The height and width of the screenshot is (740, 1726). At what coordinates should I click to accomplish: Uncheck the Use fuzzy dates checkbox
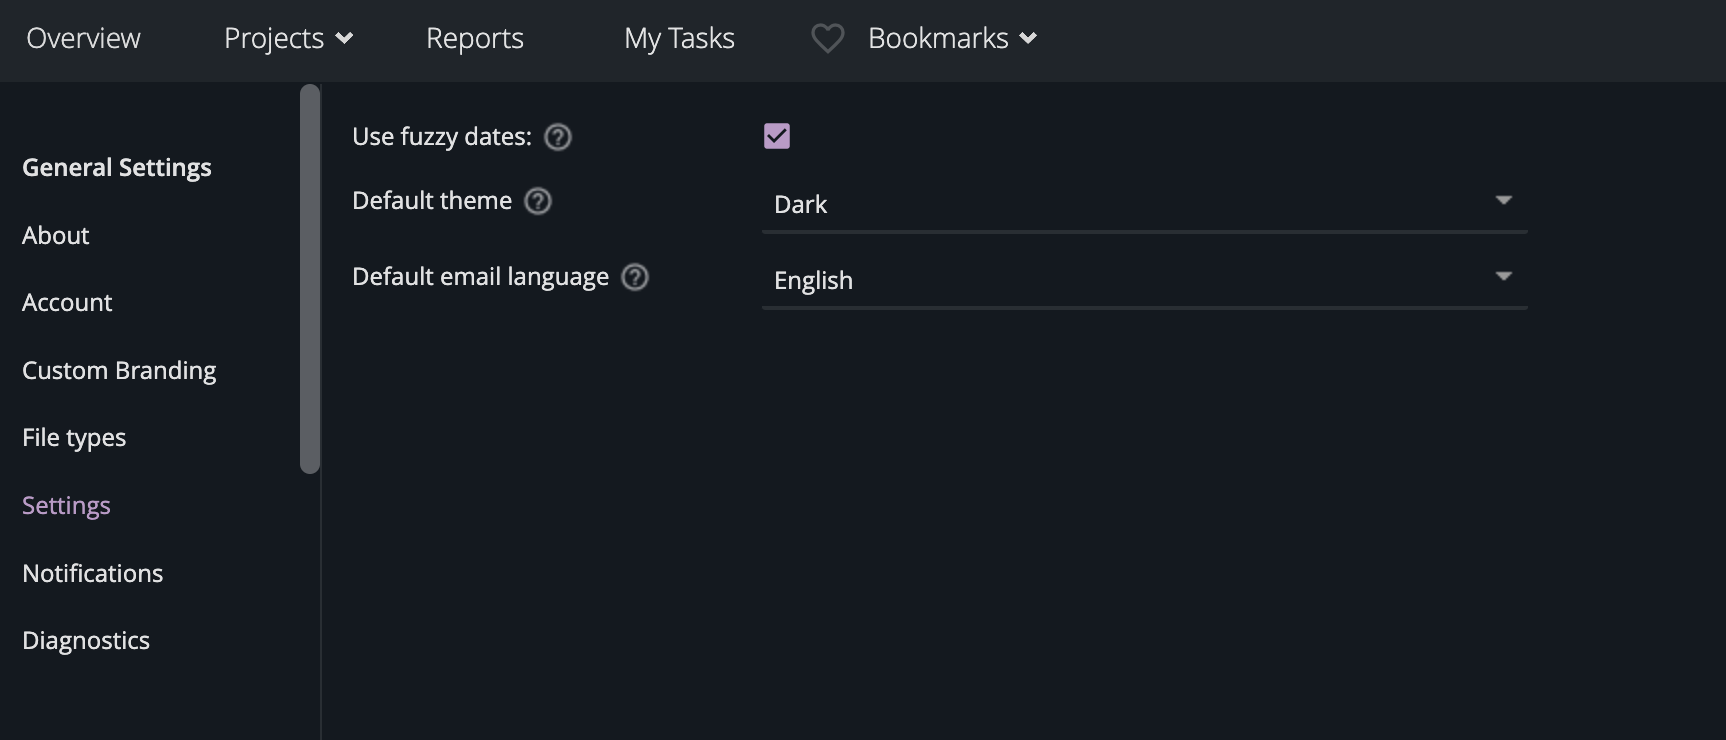[x=777, y=136]
